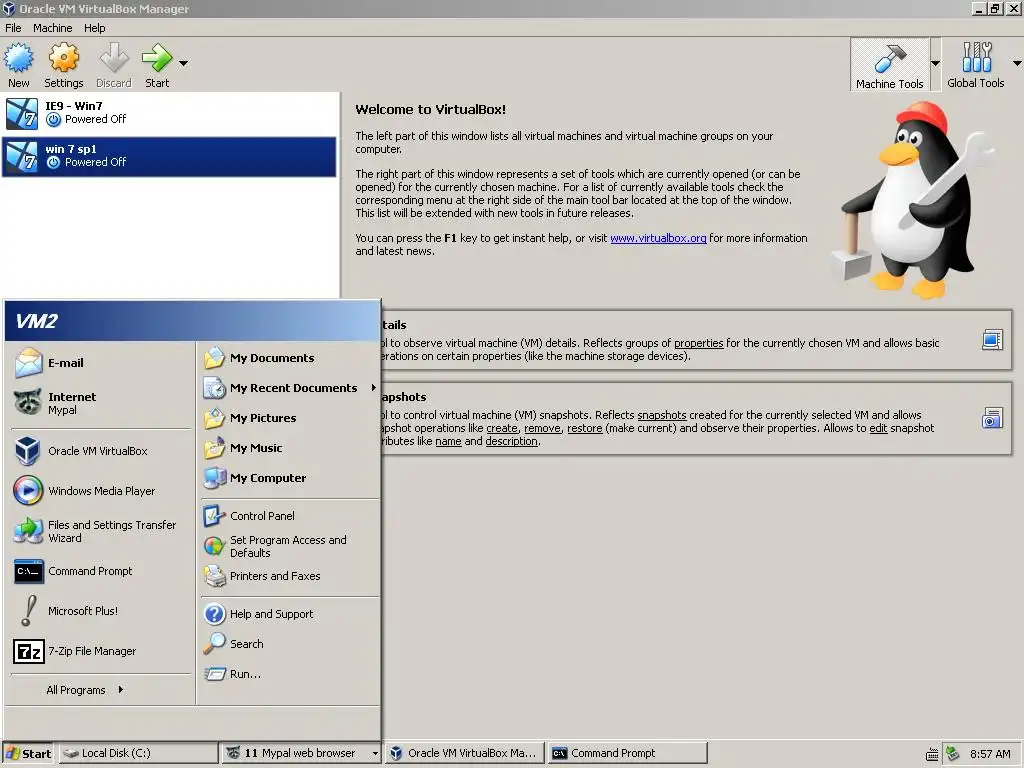Open 7-Zip File Manager

pyautogui.click(x=101, y=651)
